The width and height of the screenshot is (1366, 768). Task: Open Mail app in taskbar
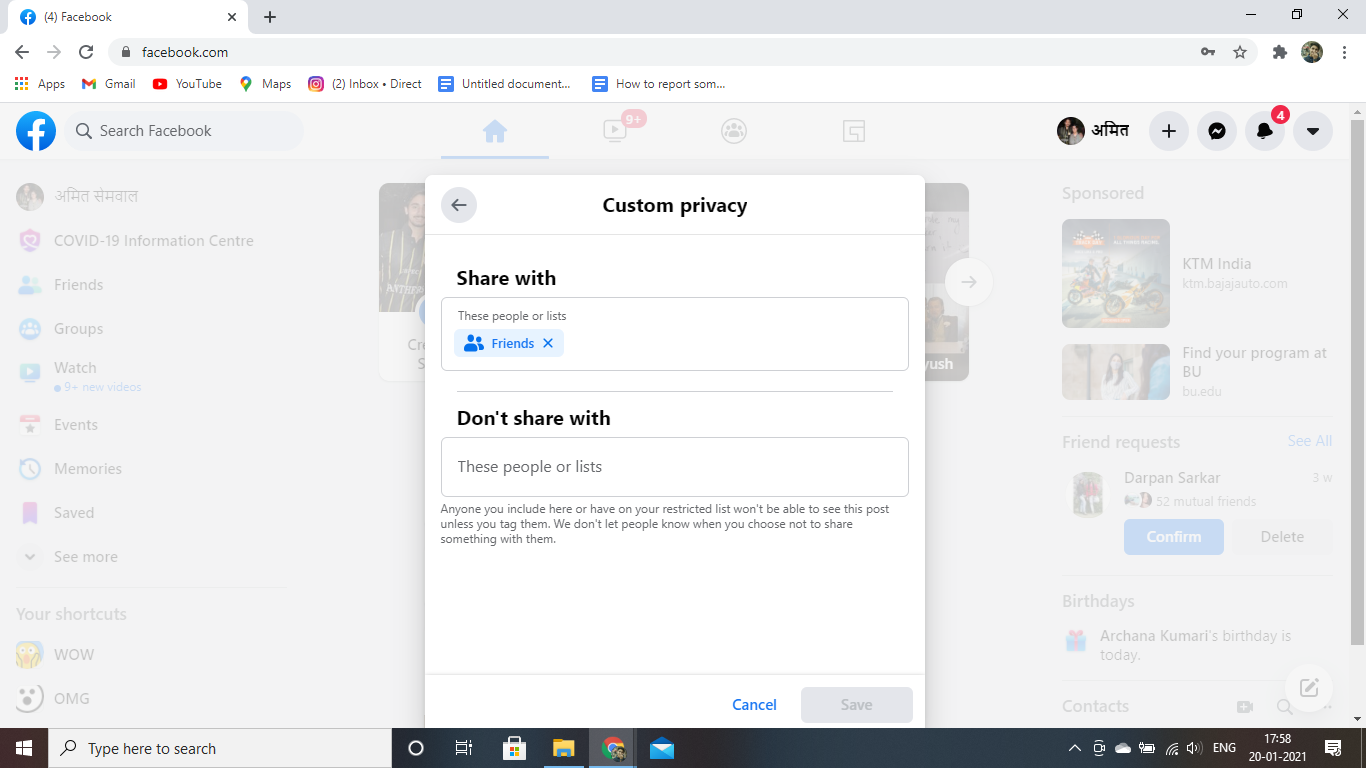(661, 748)
